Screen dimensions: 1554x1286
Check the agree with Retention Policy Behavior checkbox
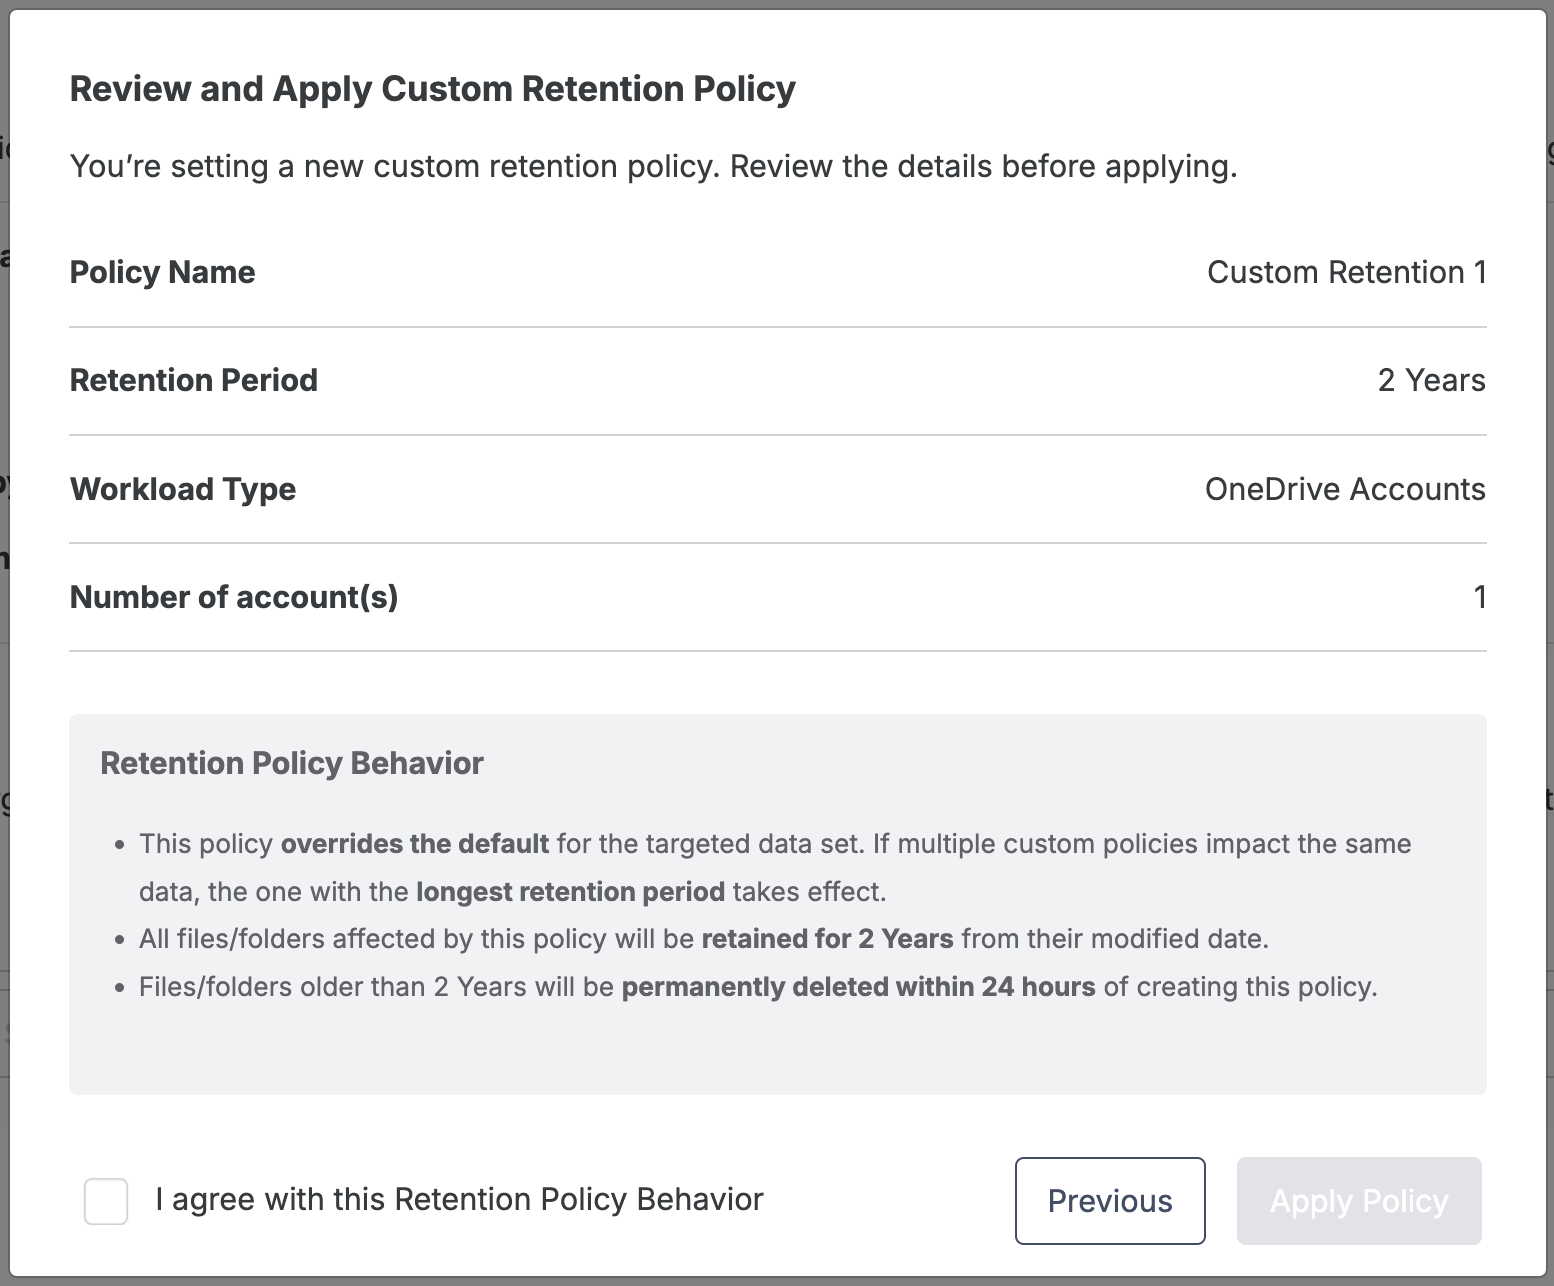pyautogui.click(x=106, y=1201)
